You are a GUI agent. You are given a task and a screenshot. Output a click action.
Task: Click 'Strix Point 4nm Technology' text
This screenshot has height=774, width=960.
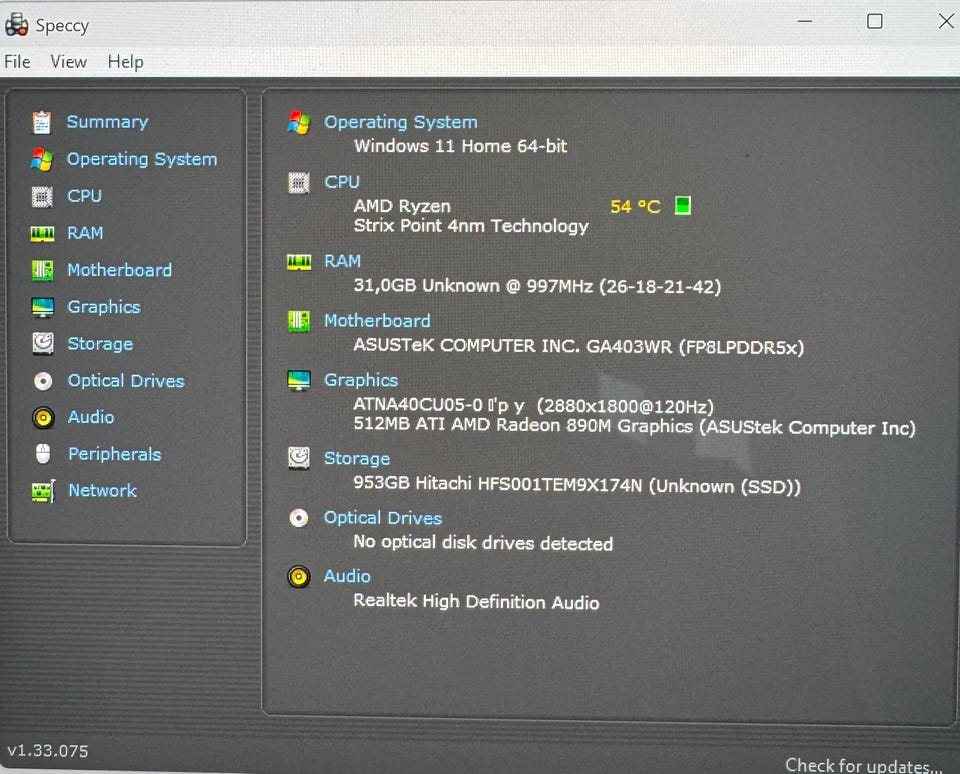coord(471,226)
